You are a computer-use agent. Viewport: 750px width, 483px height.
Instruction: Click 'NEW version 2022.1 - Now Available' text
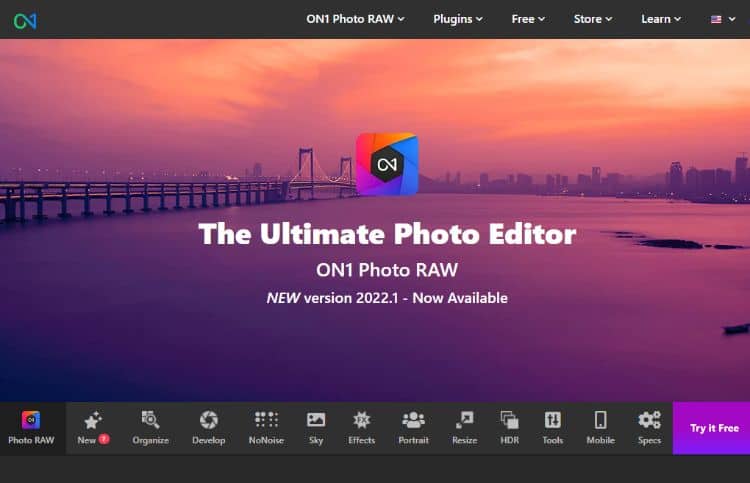(x=387, y=298)
